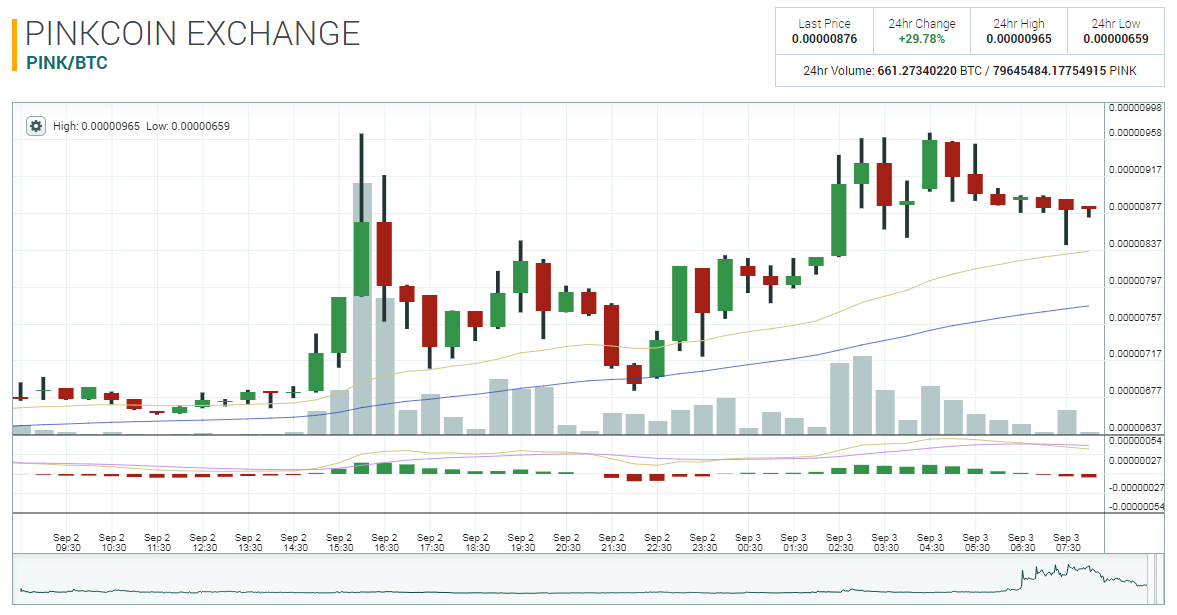Viewport: 1177px width, 615px height.
Task: Click the price axis label 0.00000757
Action: [1135, 318]
